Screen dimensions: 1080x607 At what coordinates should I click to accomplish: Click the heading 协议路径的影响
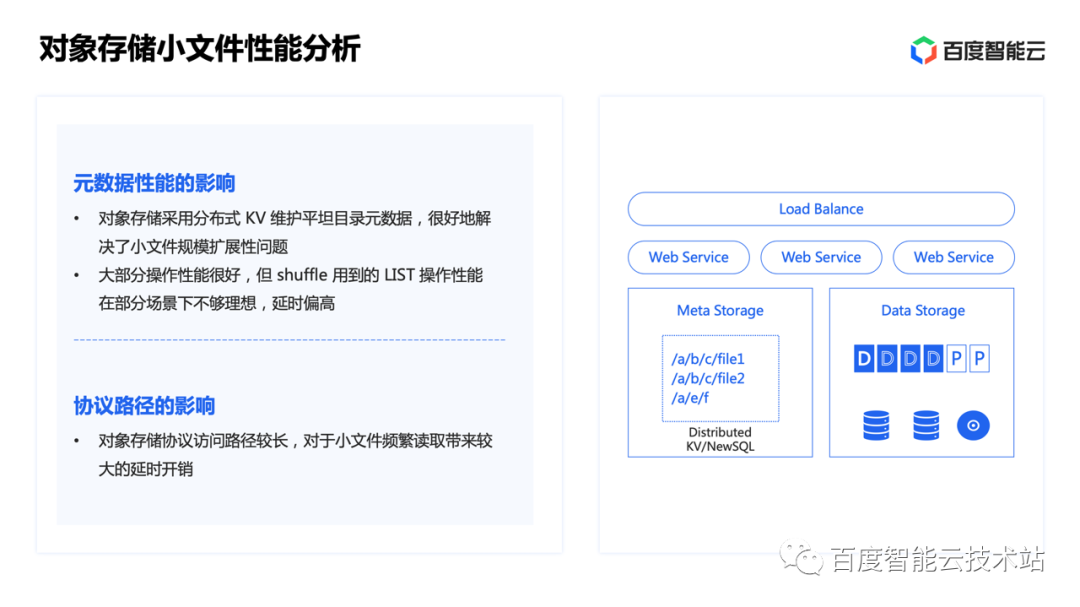(144, 406)
